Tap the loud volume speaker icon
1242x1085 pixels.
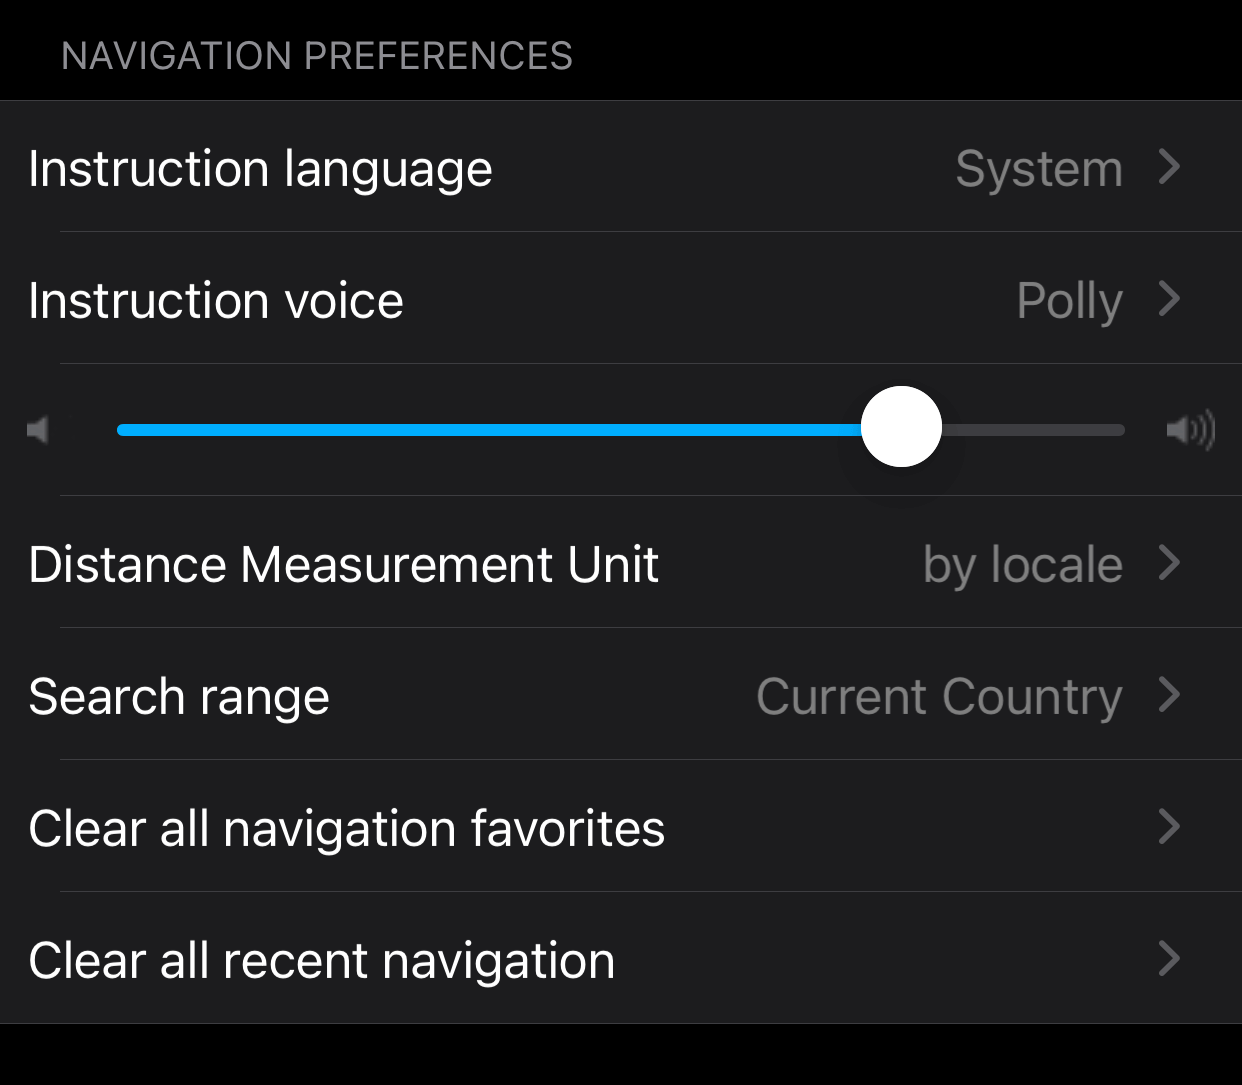[1191, 430]
